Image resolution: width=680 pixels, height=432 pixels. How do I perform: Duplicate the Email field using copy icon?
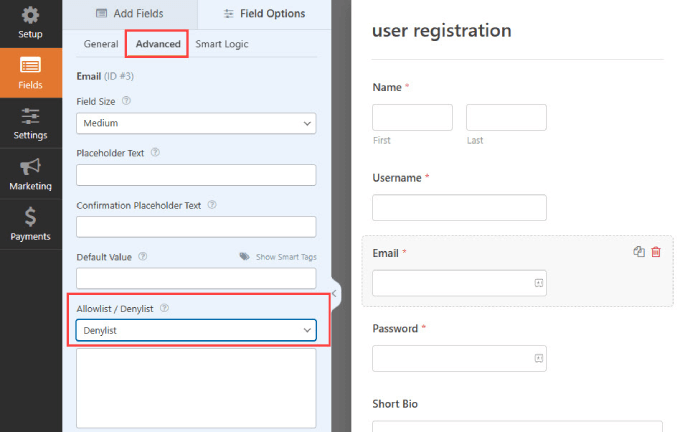[639, 252]
